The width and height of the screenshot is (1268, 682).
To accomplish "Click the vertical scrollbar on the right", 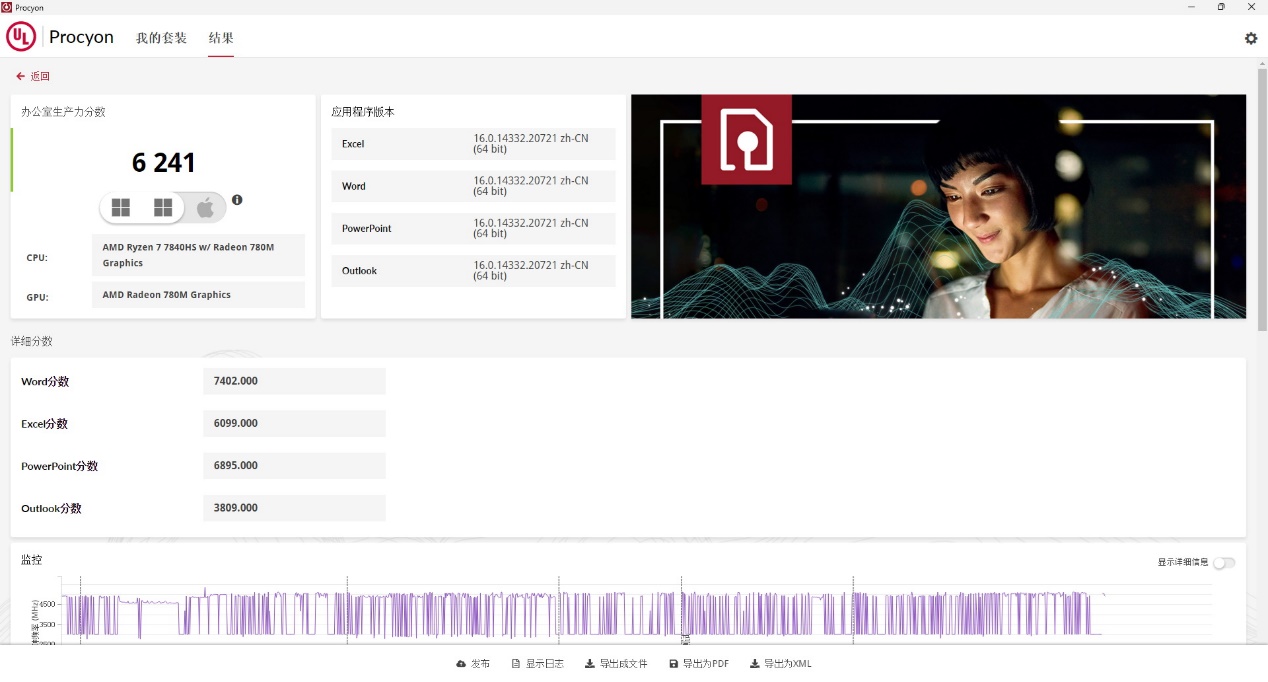I will coord(1262,200).
